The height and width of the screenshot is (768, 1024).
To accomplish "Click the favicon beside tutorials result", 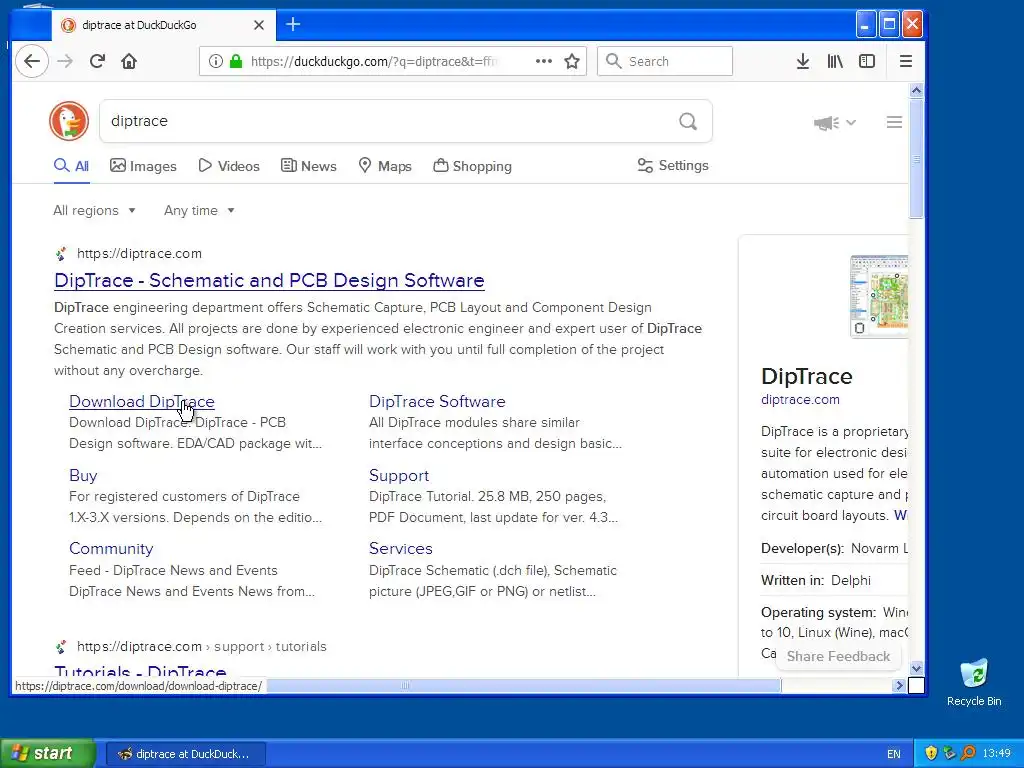I will [61, 647].
